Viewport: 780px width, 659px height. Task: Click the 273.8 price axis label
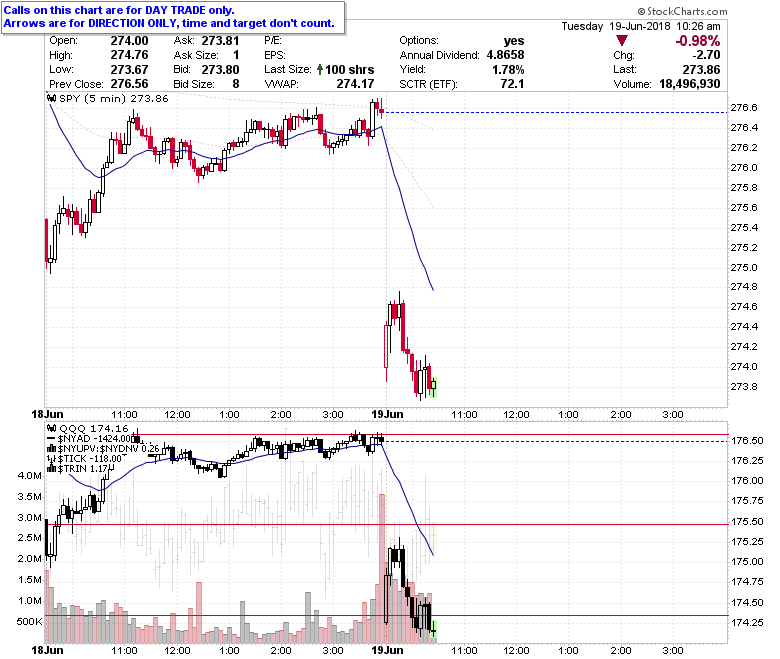point(743,386)
